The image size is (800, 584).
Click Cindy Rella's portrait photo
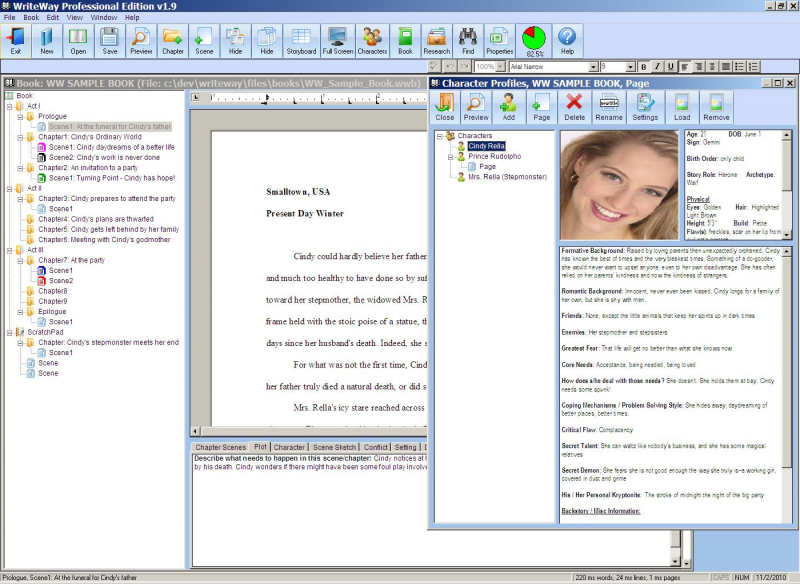[x=619, y=185]
